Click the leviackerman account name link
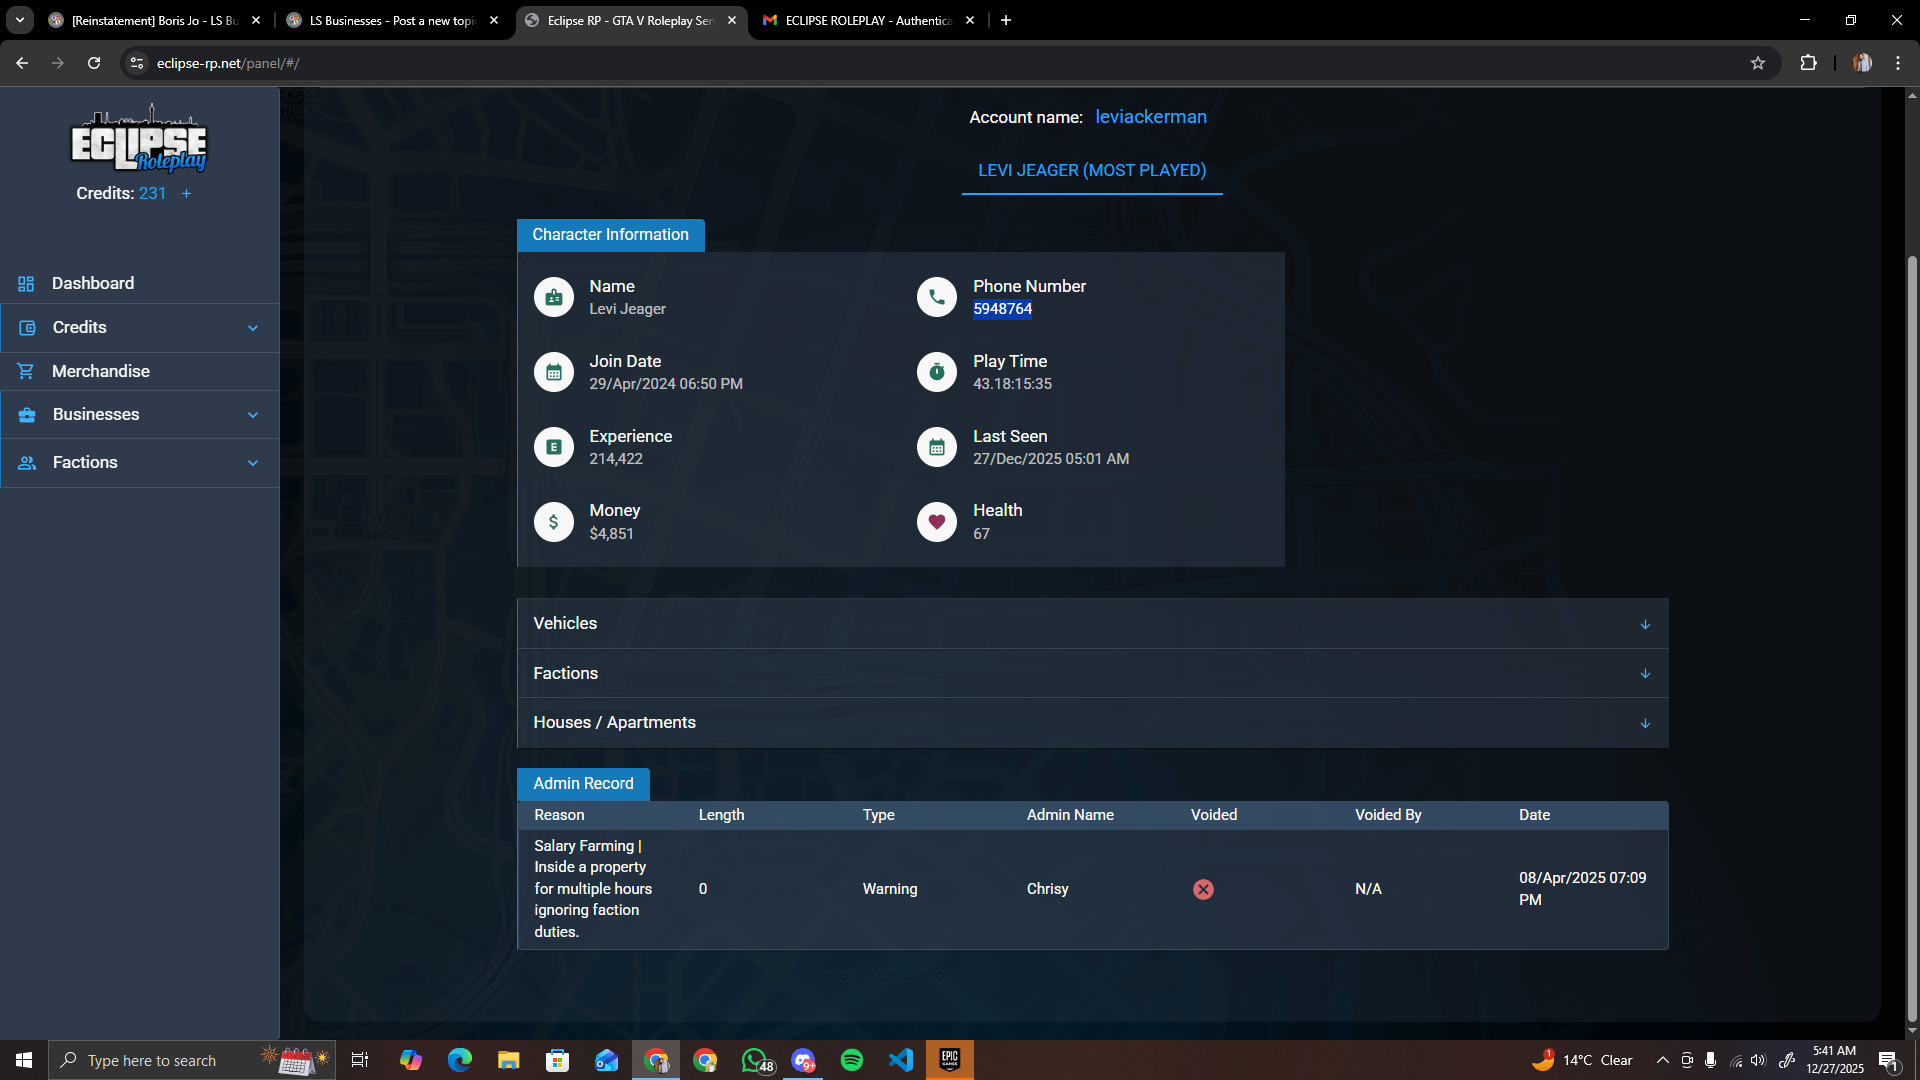This screenshot has width=1920, height=1080. click(x=1151, y=117)
